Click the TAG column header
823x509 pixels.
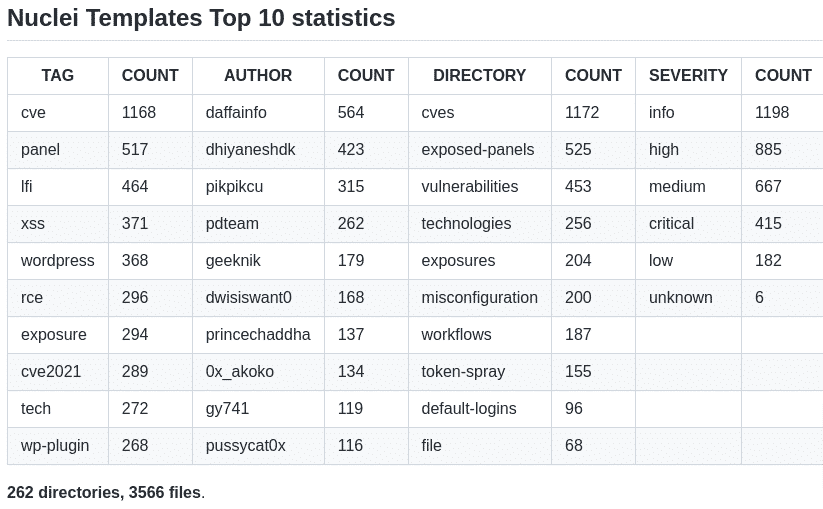click(x=58, y=75)
